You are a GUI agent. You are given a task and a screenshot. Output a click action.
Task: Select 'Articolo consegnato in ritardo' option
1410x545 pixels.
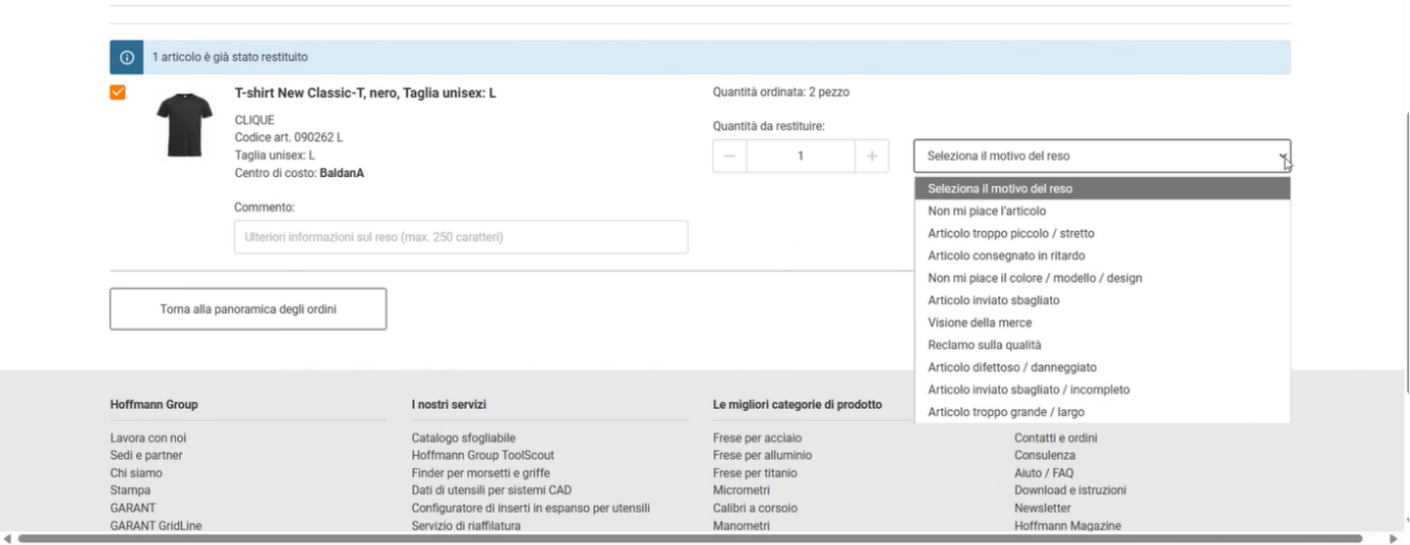[1006, 256]
